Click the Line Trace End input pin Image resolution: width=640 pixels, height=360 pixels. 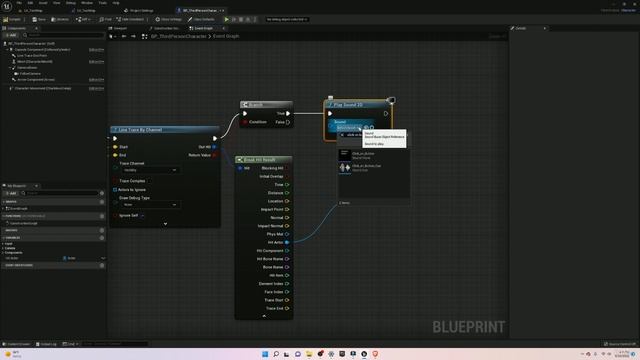115,155
